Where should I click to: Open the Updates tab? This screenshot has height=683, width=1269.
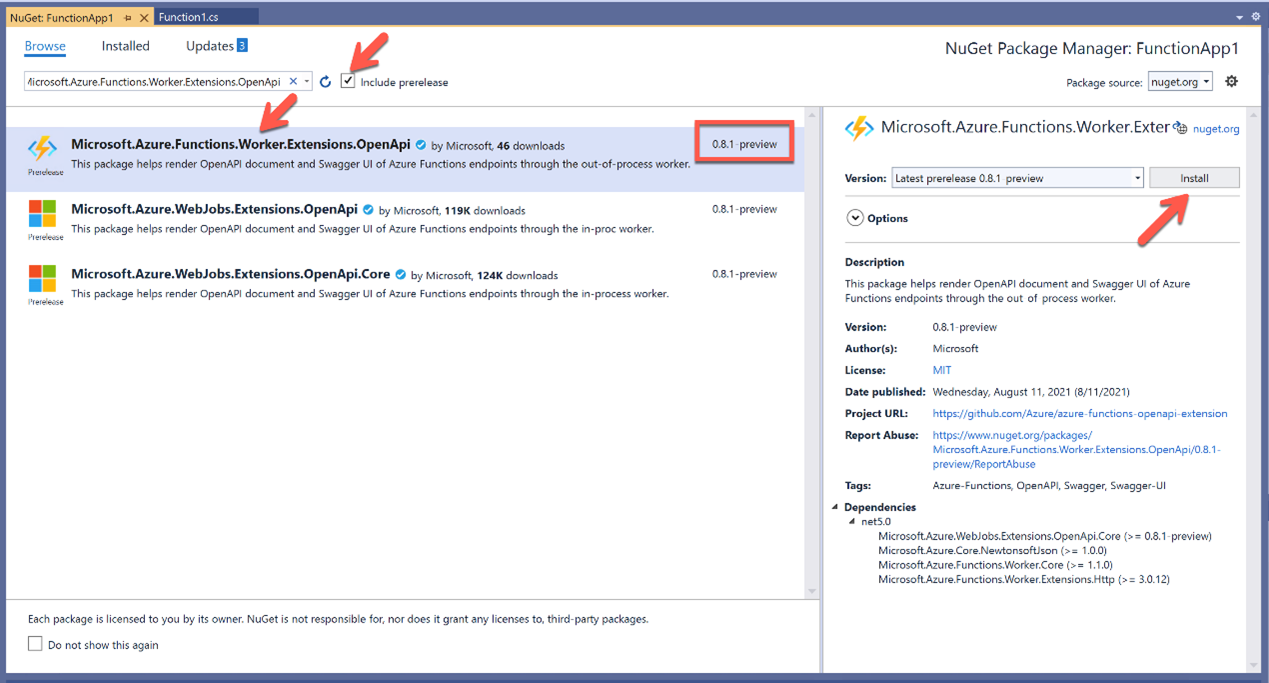pos(210,46)
